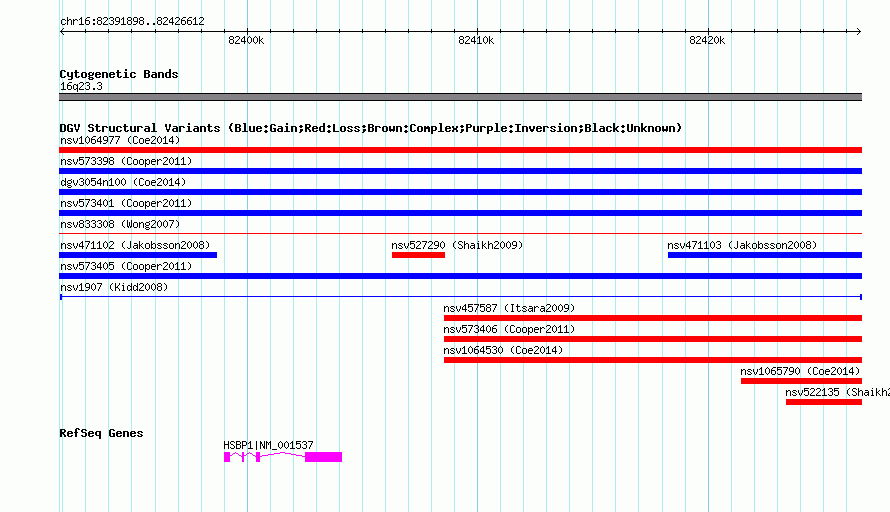Open the nsv1064530 (Coe2014) label
The image size is (890, 512).
(x=503, y=350)
